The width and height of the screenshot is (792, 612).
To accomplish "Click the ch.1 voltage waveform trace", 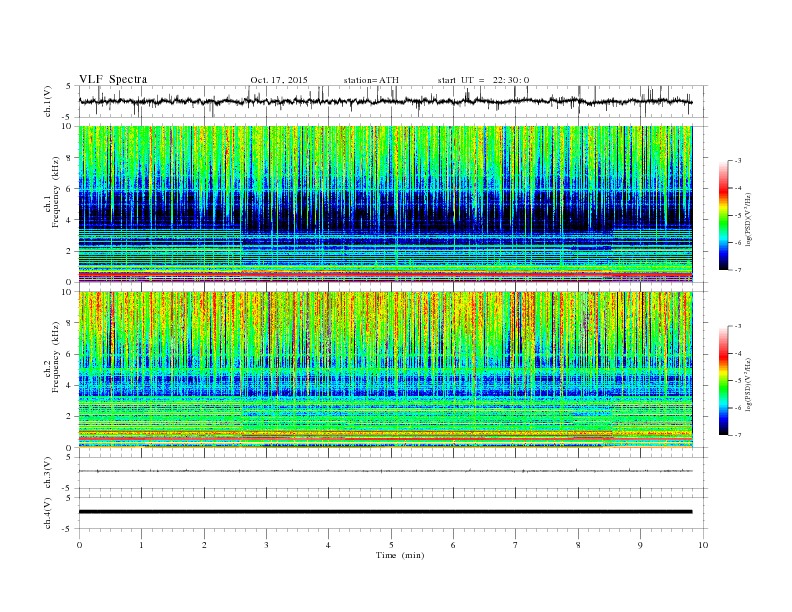I will click(385, 101).
